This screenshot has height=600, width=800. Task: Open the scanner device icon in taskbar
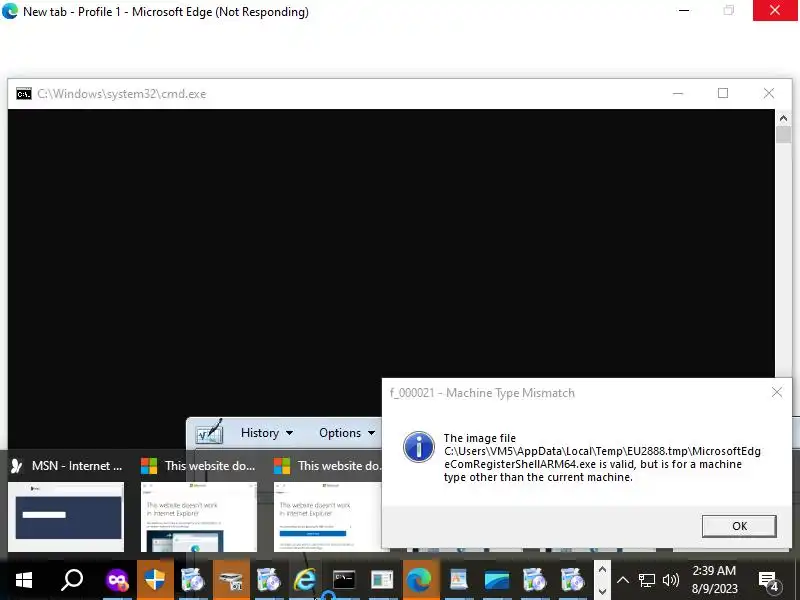pos(231,580)
